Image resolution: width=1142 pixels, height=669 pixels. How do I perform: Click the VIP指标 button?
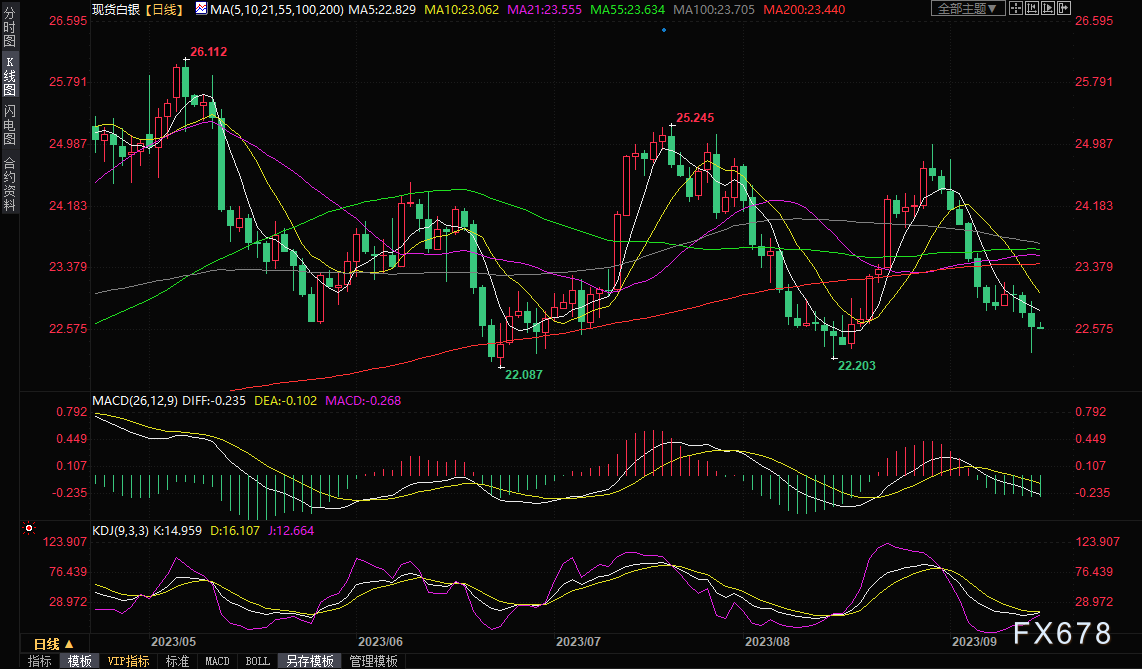[128, 661]
